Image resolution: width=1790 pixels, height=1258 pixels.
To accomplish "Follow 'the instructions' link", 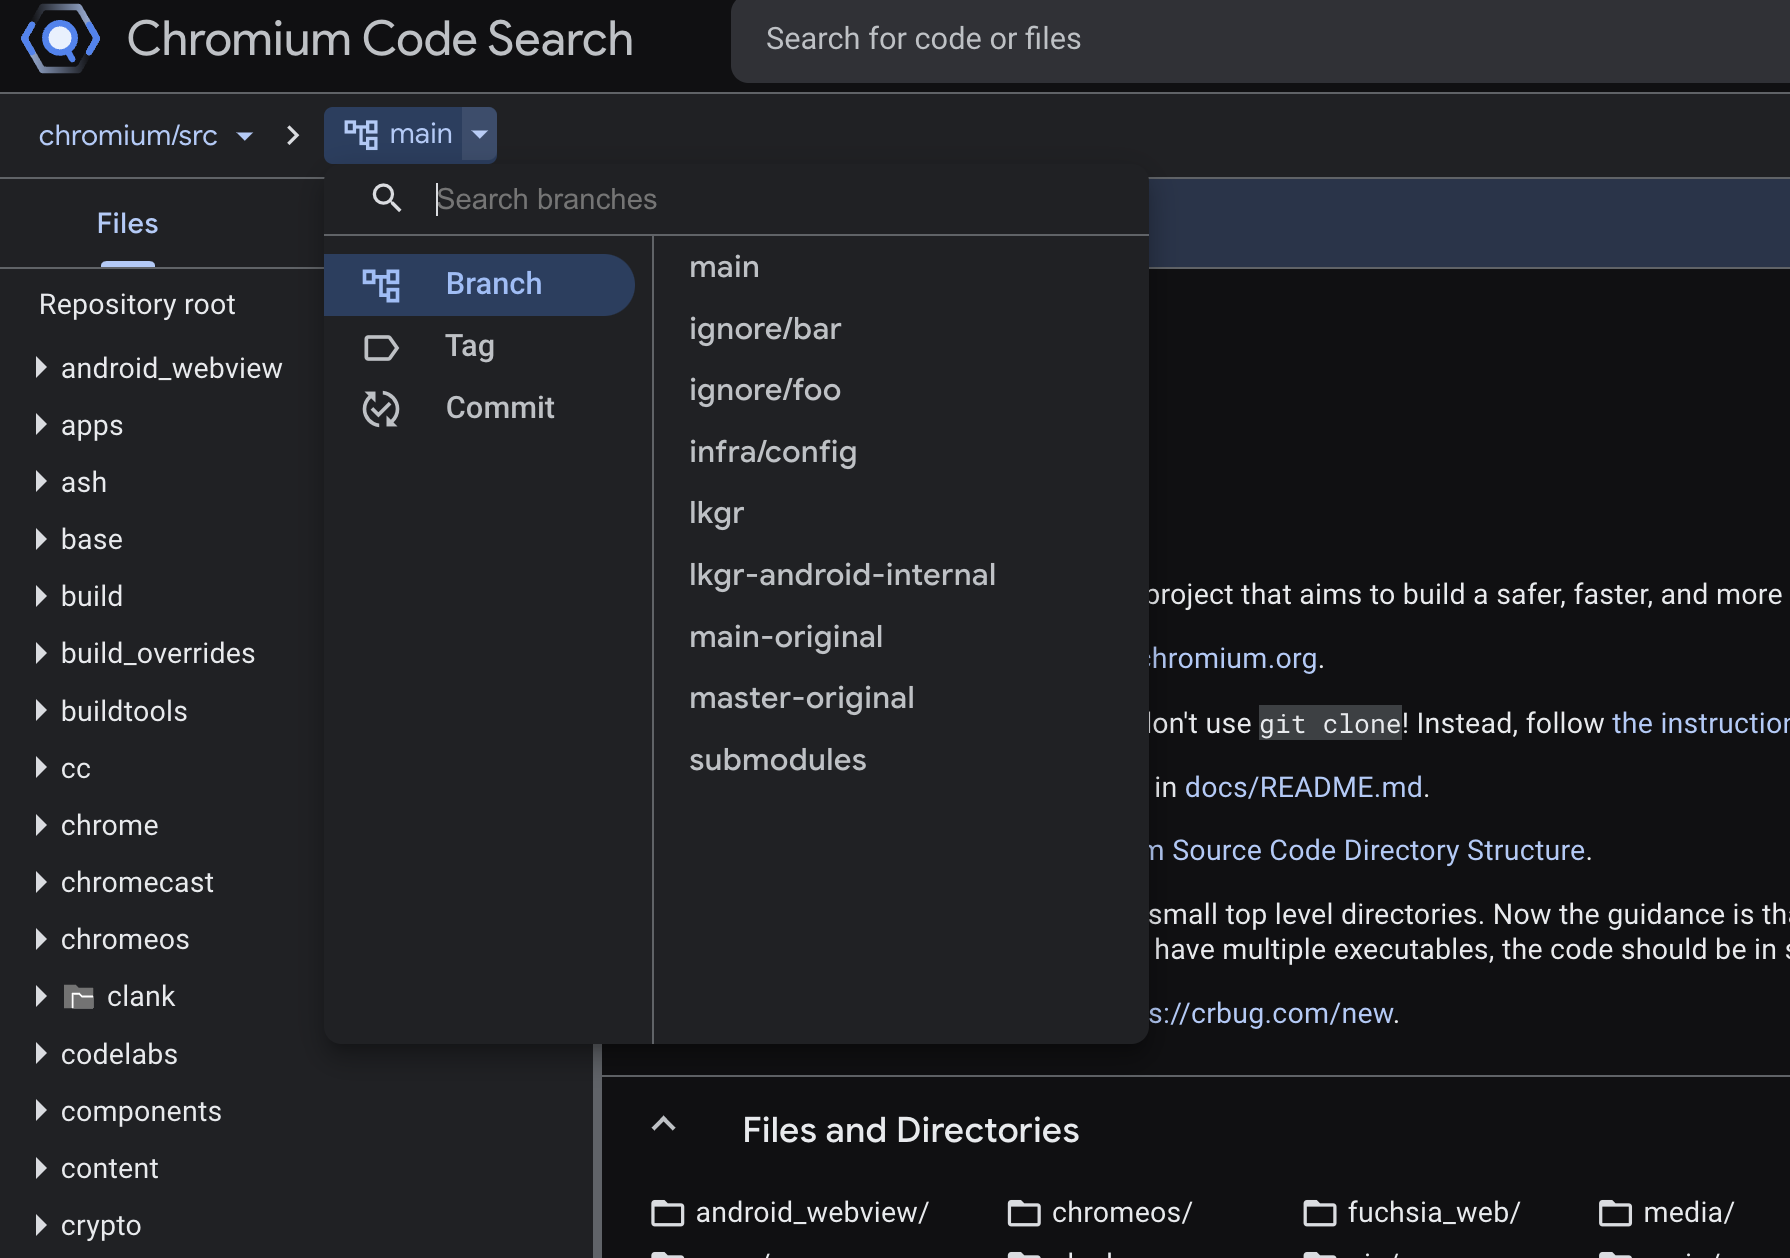I will [1701, 723].
